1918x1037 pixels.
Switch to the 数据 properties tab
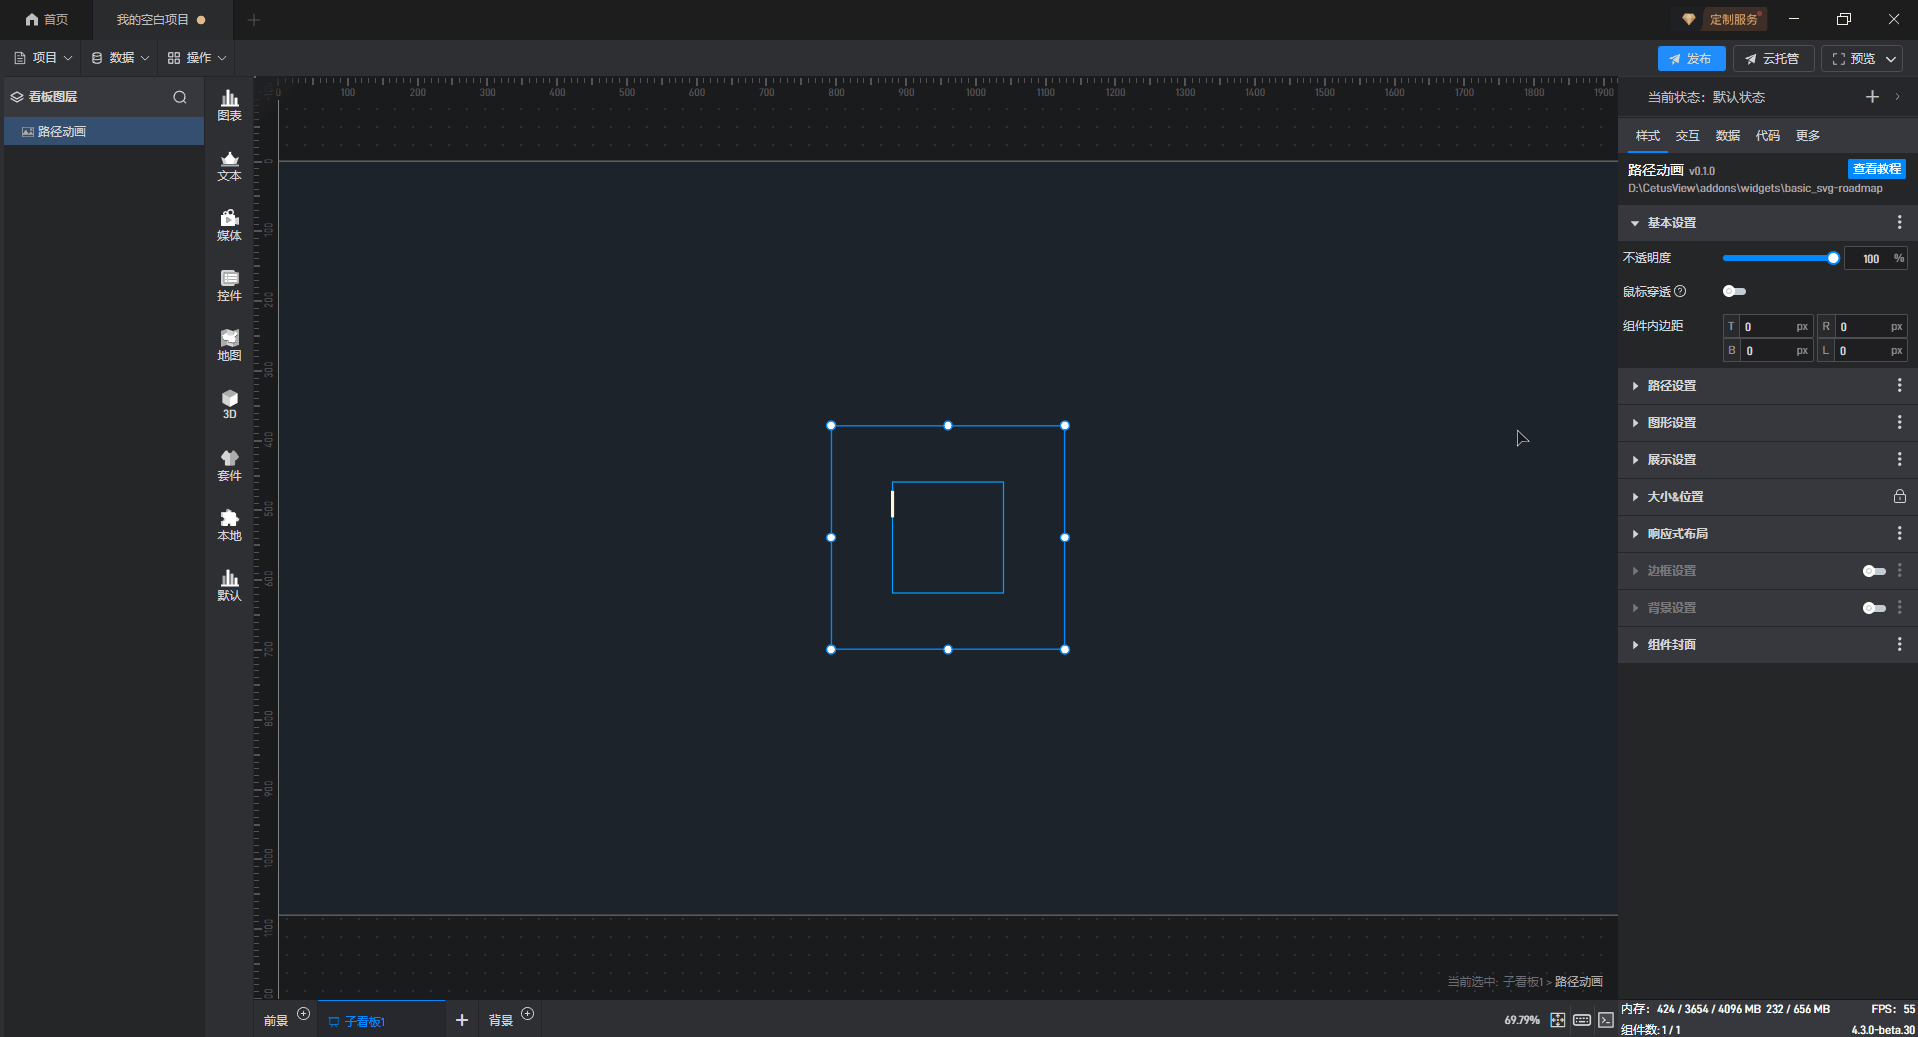tap(1727, 136)
